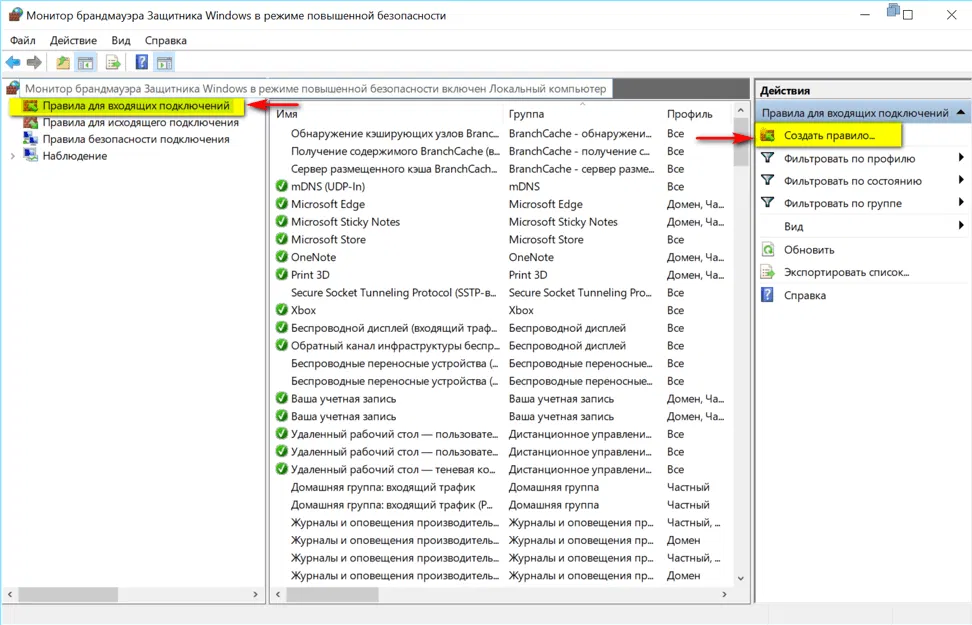Open Help from the toolbar question icon
The width and height of the screenshot is (972, 625).
(142, 62)
